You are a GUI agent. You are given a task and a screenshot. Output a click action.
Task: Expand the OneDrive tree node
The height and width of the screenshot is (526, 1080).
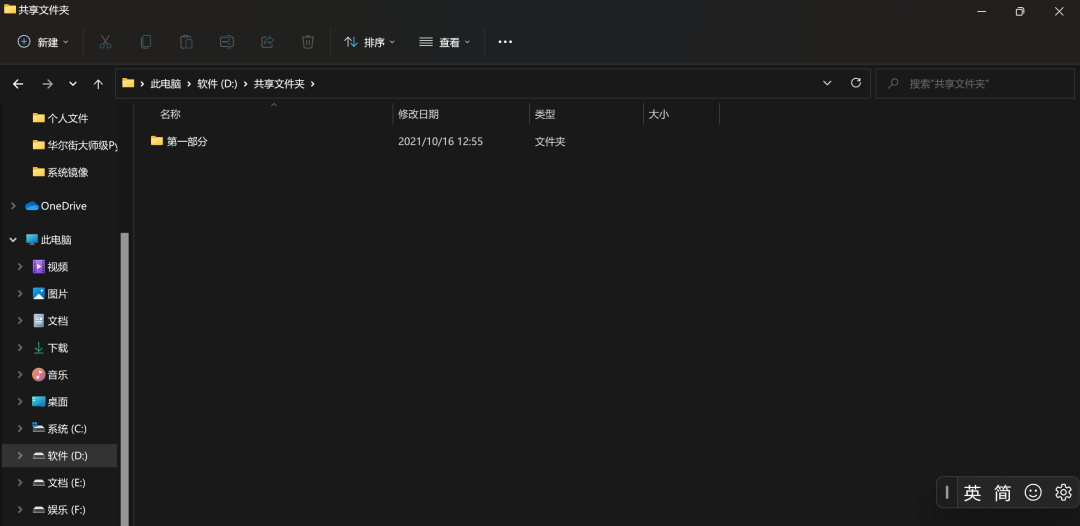pyautogui.click(x=12, y=206)
